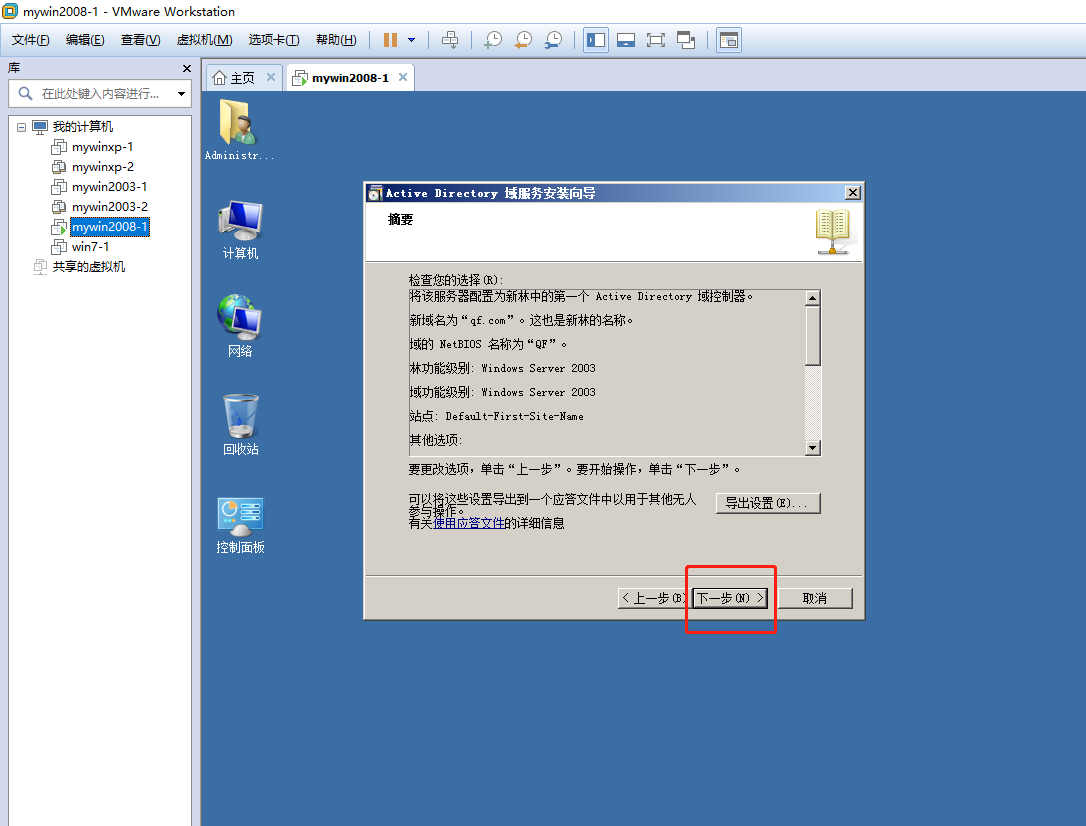Click the line mentioning qf.com domain name
The image size is (1086, 826).
521,320
